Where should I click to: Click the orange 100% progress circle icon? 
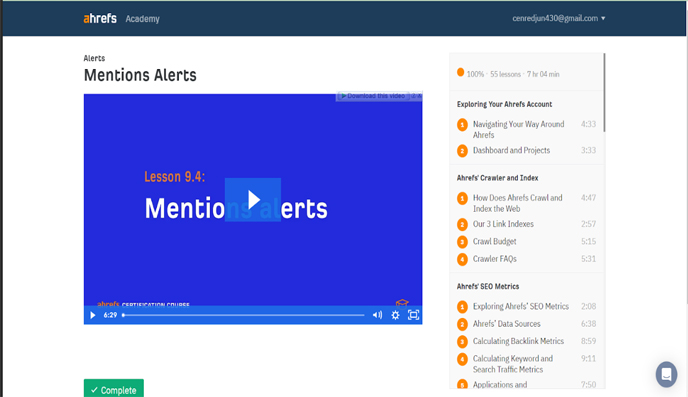pos(460,72)
